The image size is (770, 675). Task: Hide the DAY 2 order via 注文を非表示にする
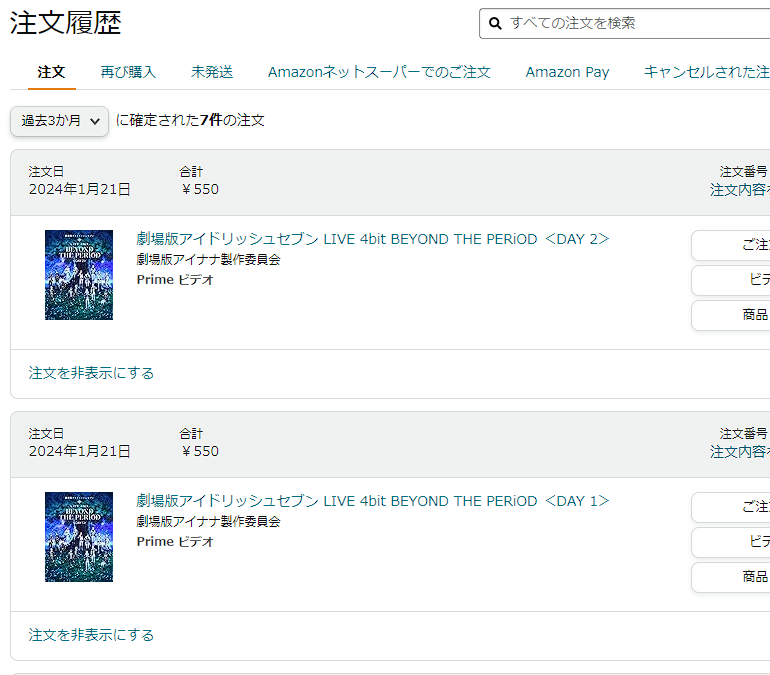point(91,373)
